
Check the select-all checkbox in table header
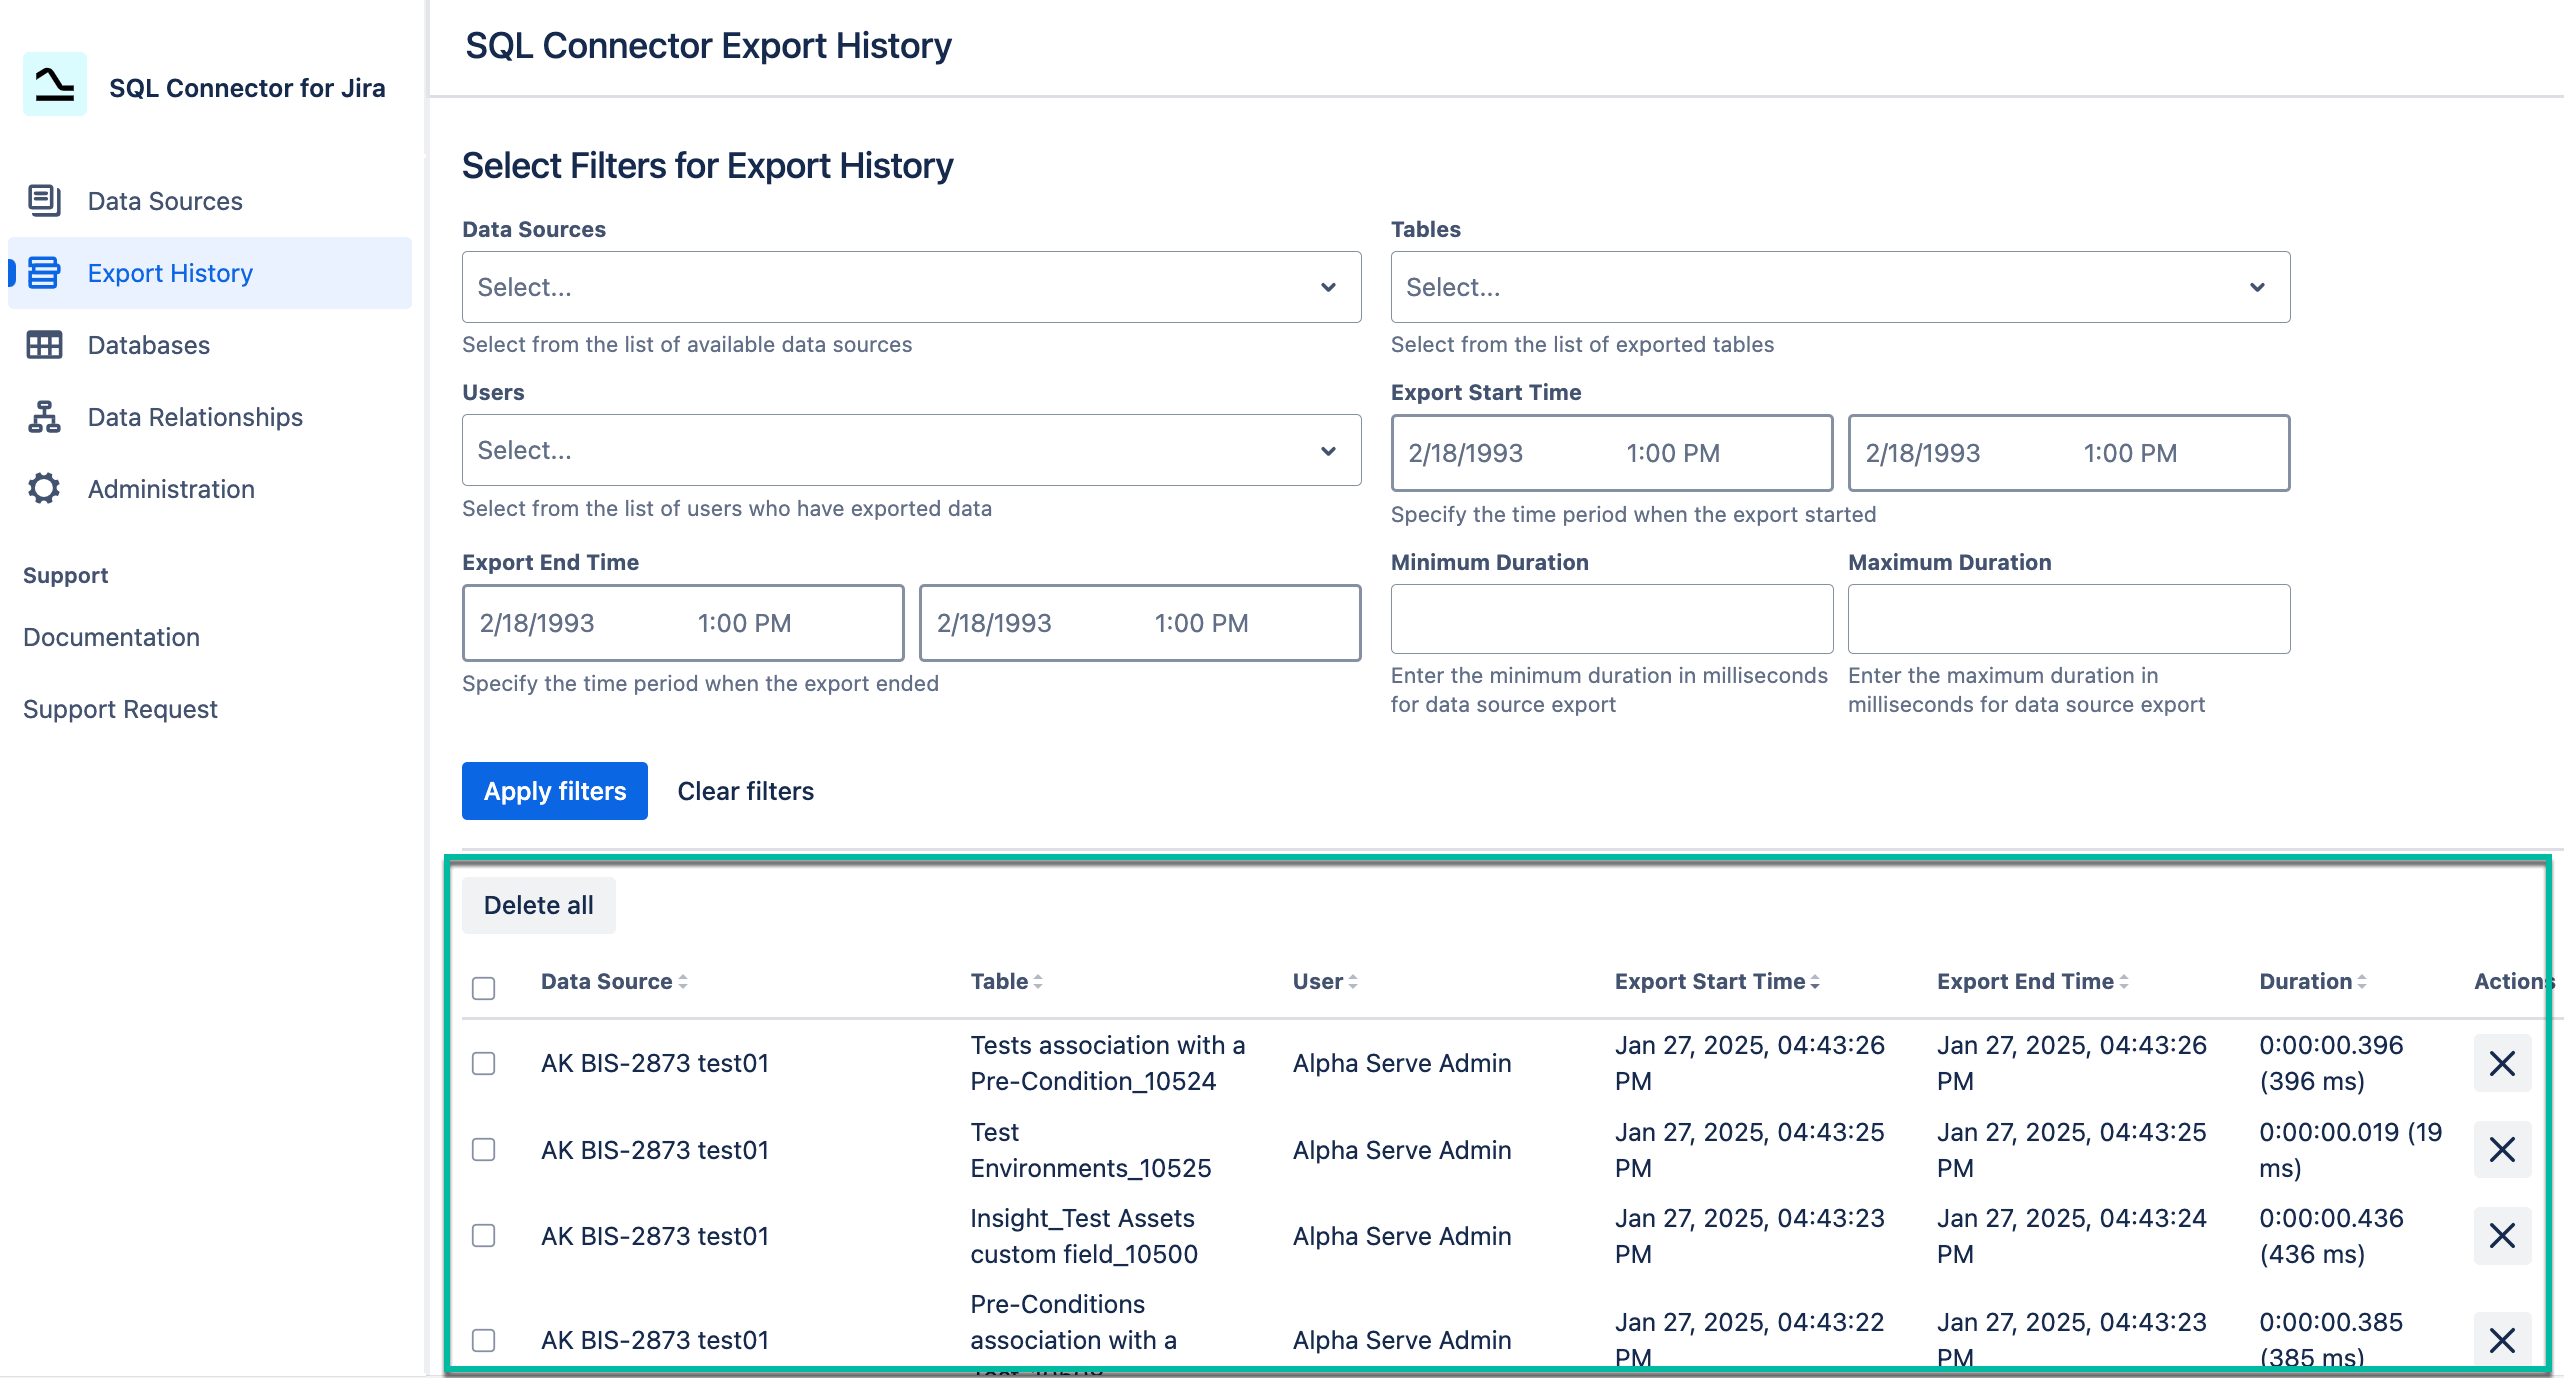point(484,988)
